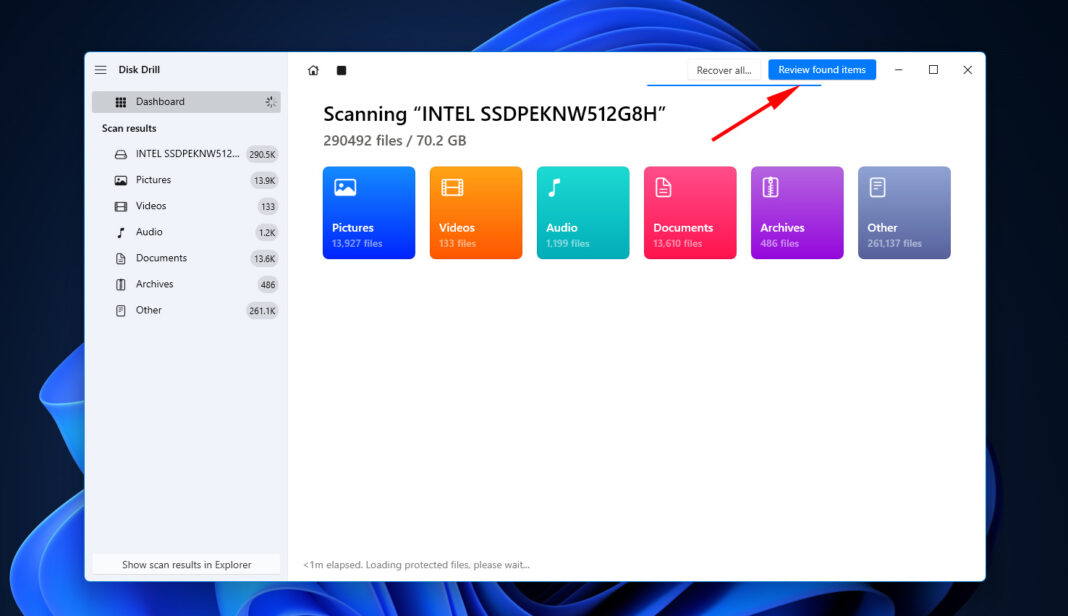Open the pink Documents tile
The width and height of the screenshot is (1068, 616).
pyautogui.click(x=689, y=213)
